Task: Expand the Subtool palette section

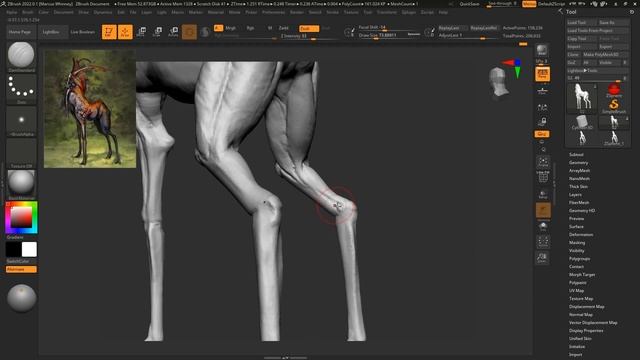Action: (576, 155)
